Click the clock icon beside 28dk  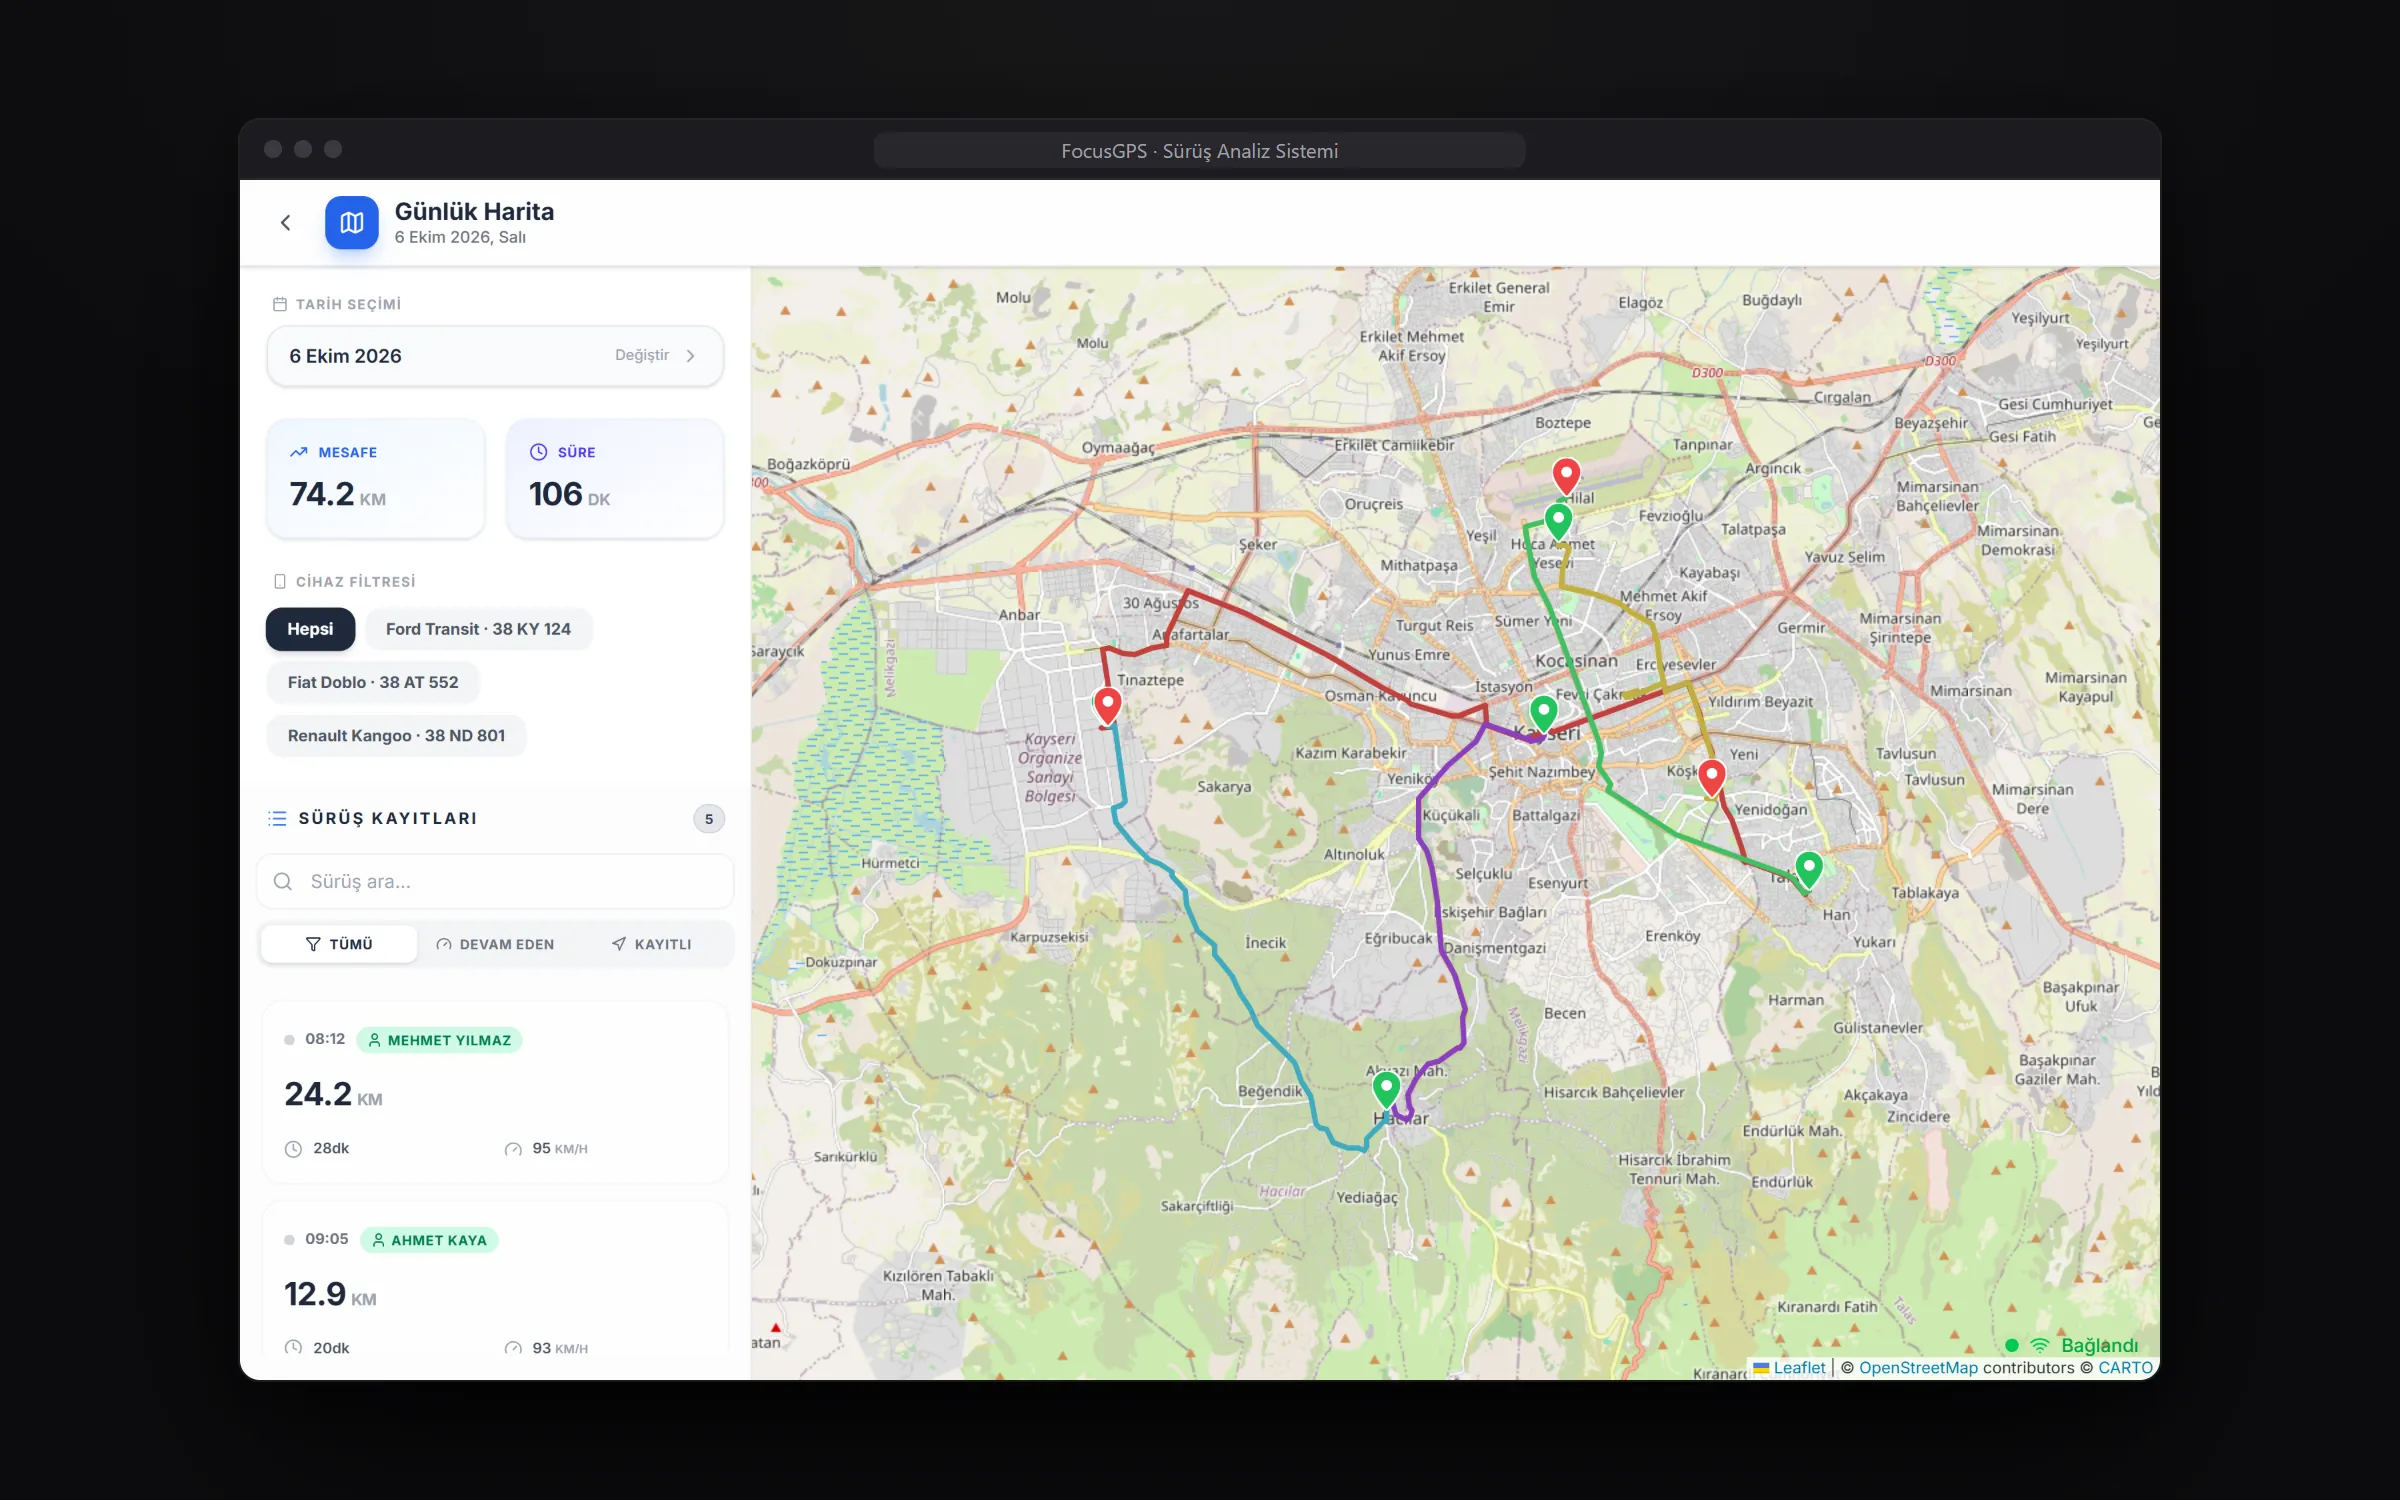[x=293, y=1149]
